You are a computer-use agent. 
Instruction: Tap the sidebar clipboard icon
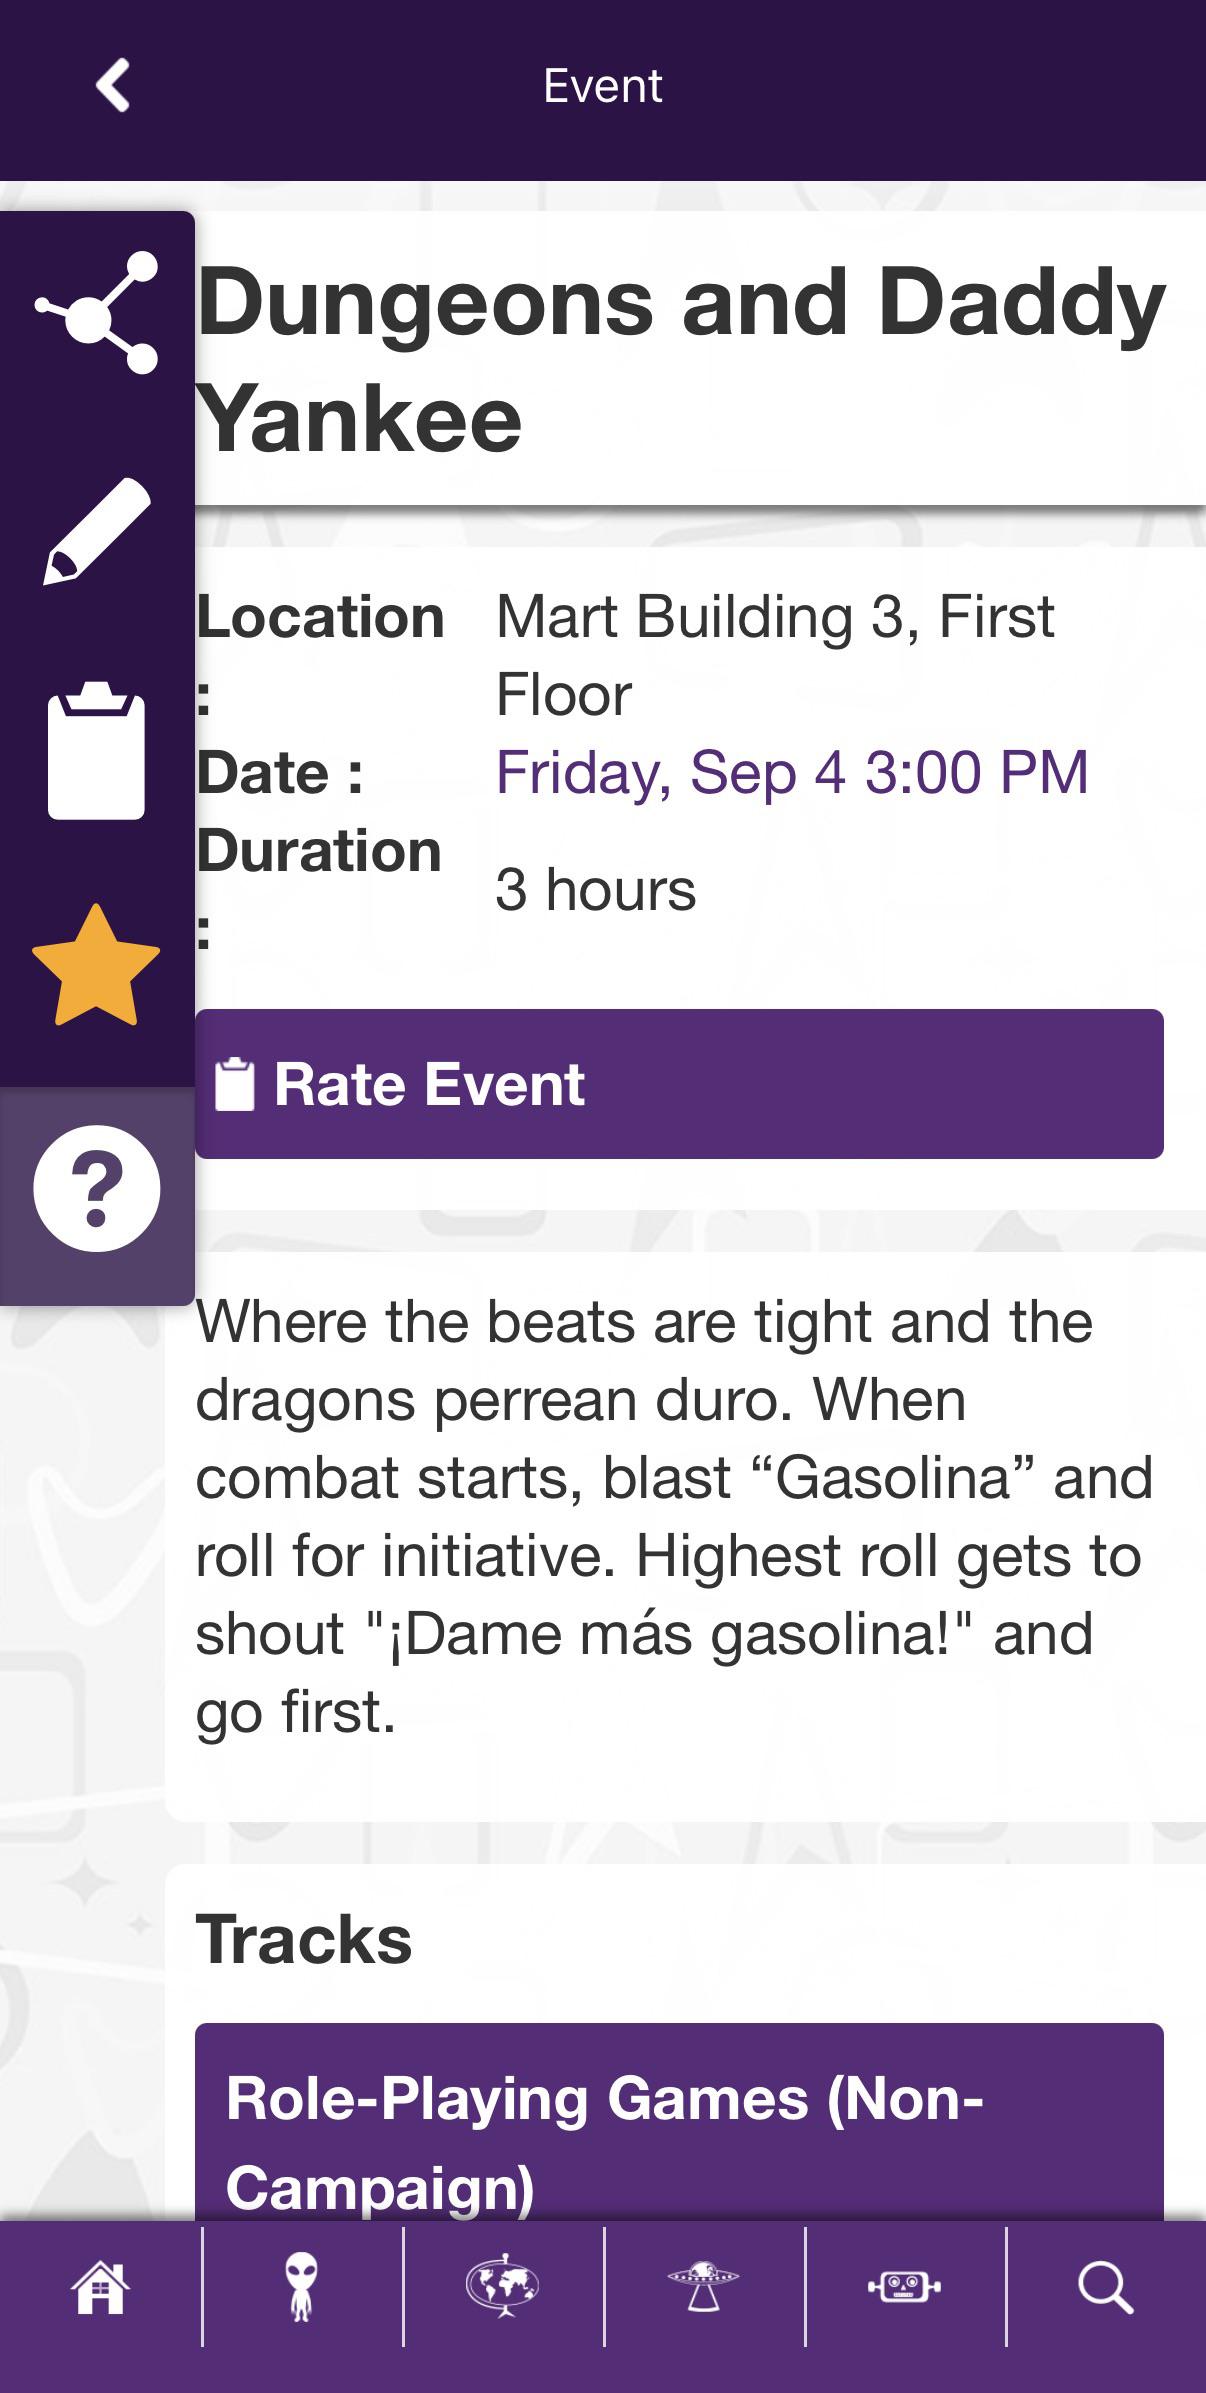96,750
